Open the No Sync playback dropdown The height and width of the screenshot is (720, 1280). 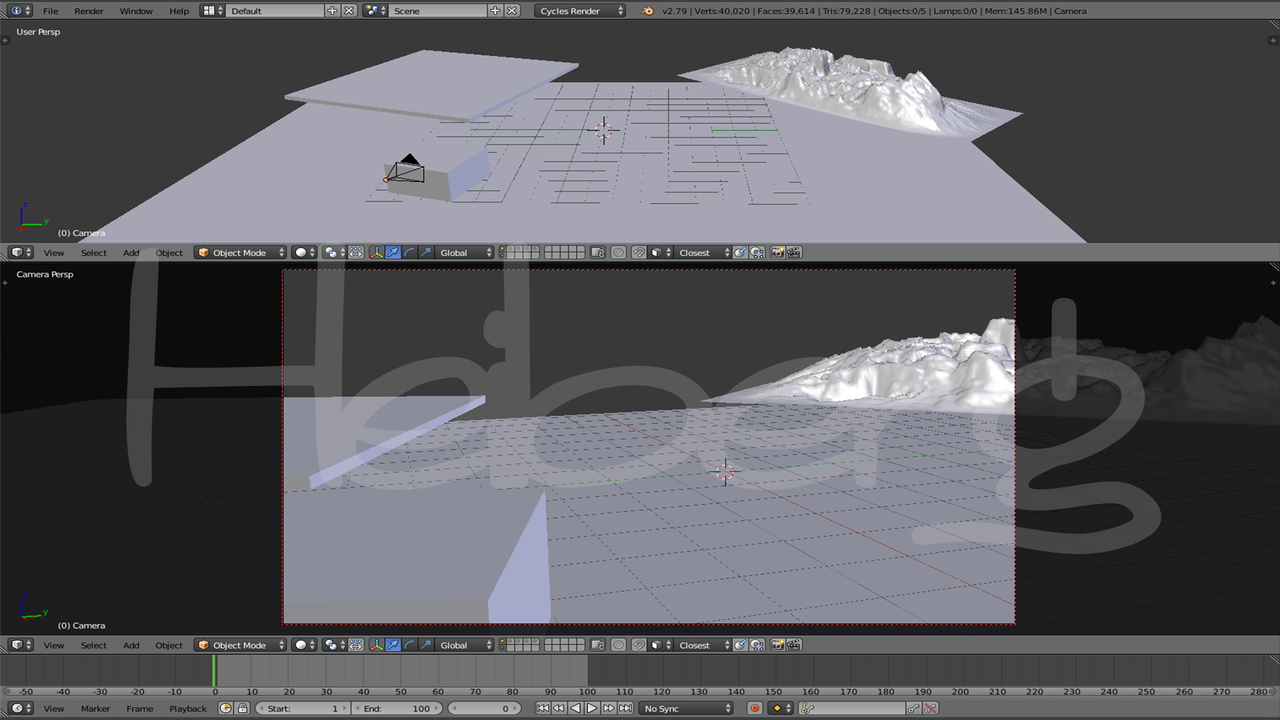click(x=686, y=708)
